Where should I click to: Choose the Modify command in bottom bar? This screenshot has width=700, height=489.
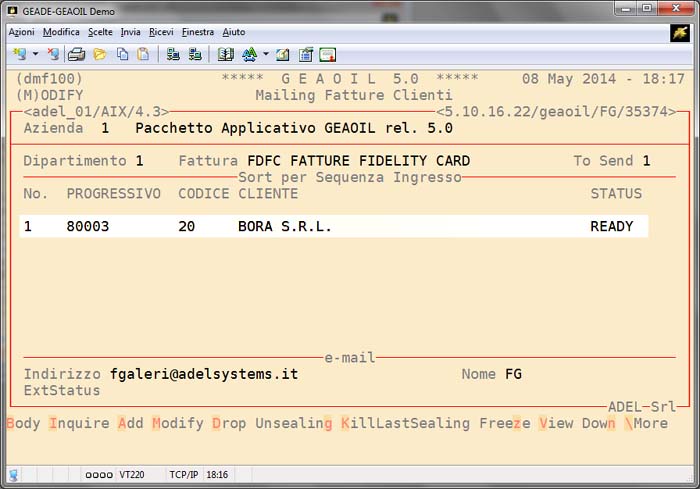tap(178, 423)
